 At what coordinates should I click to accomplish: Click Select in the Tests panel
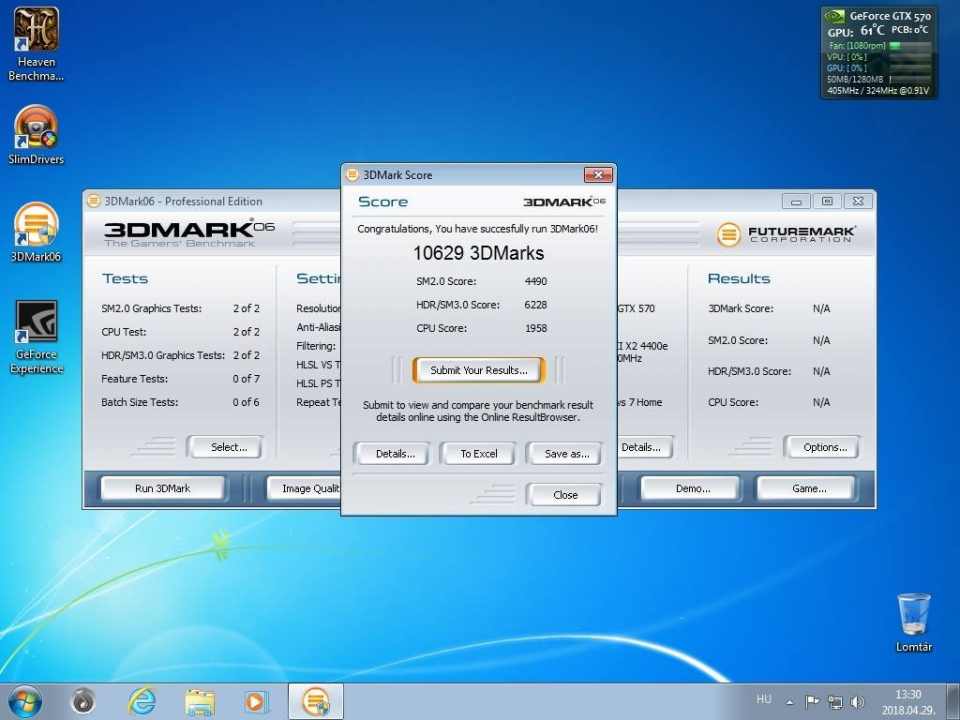[x=227, y=447]
